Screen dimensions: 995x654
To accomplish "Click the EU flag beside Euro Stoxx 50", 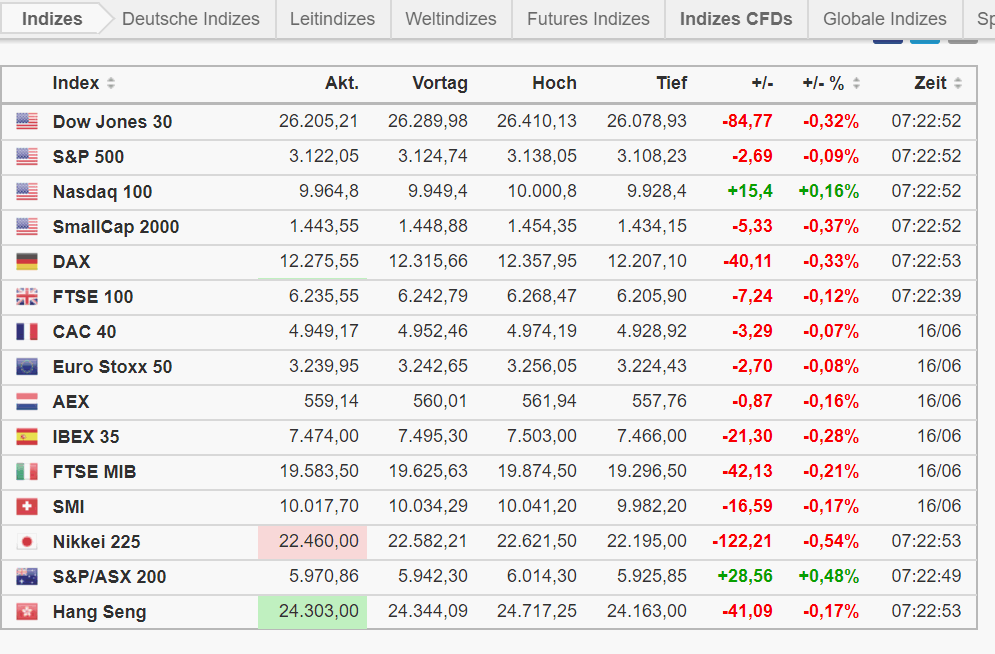I will (x=27, y=367).
